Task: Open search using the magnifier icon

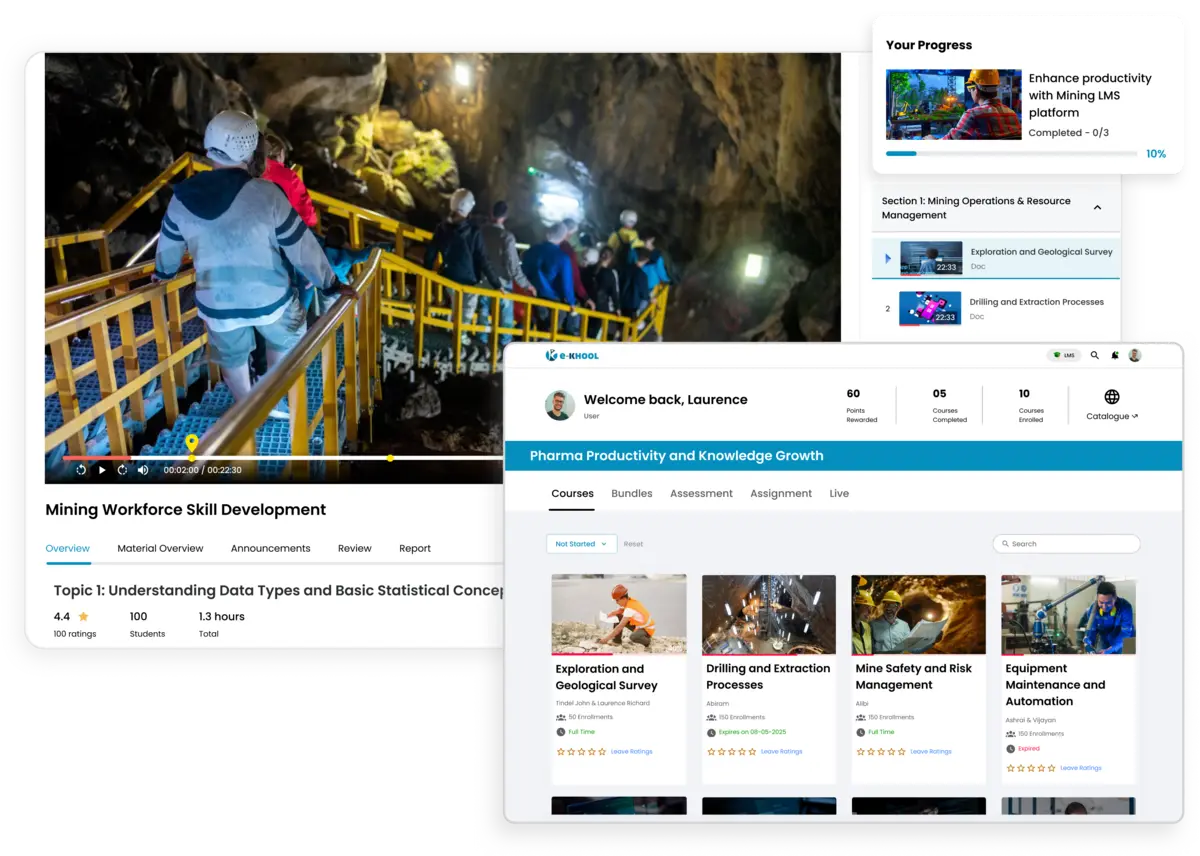Action: (1094, 355)
